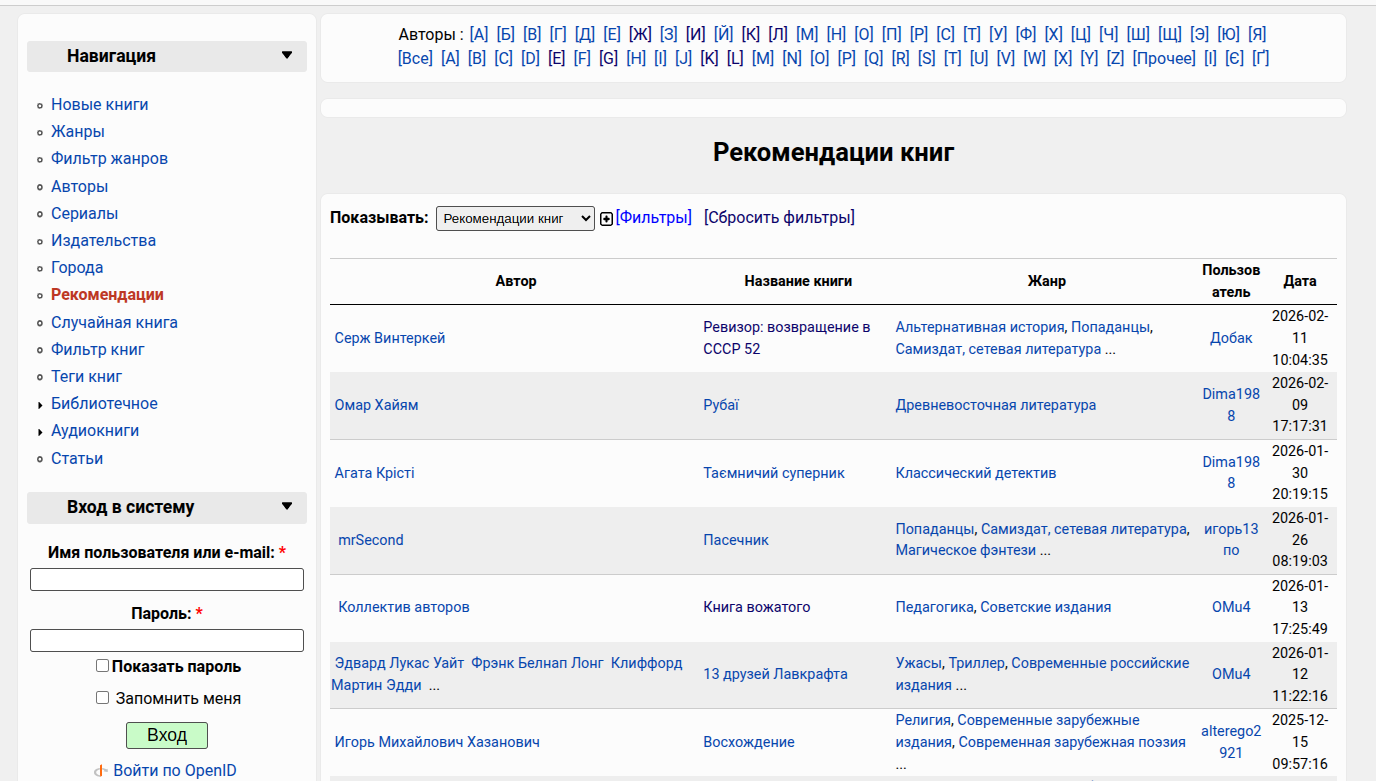Open author Омар Хайям link

pos(376,405)
